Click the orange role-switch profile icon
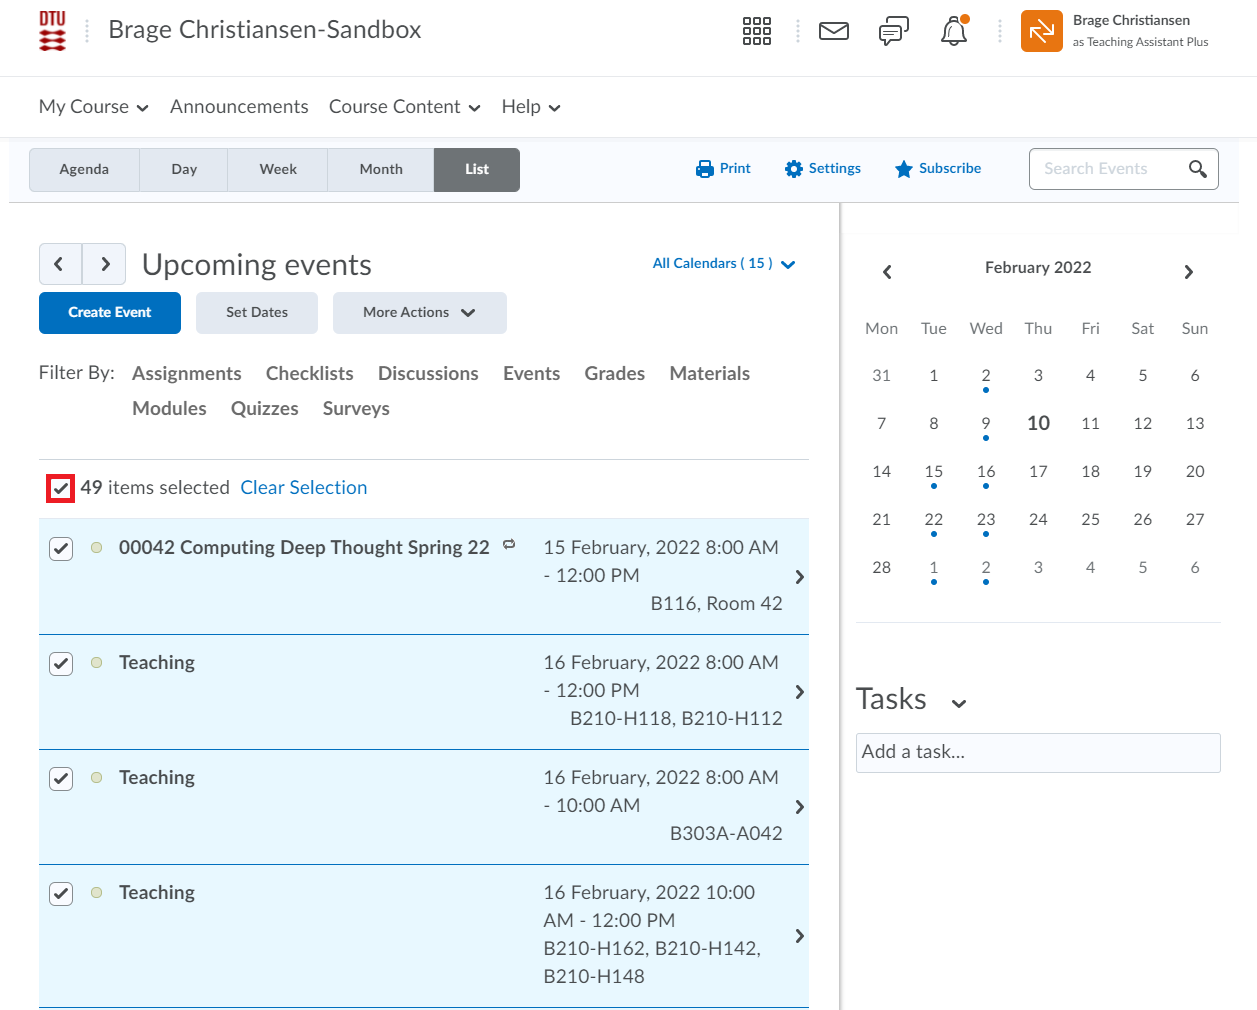Image resolution: width=1257 pixels, height=1010 pixels. click(1041, 31)
